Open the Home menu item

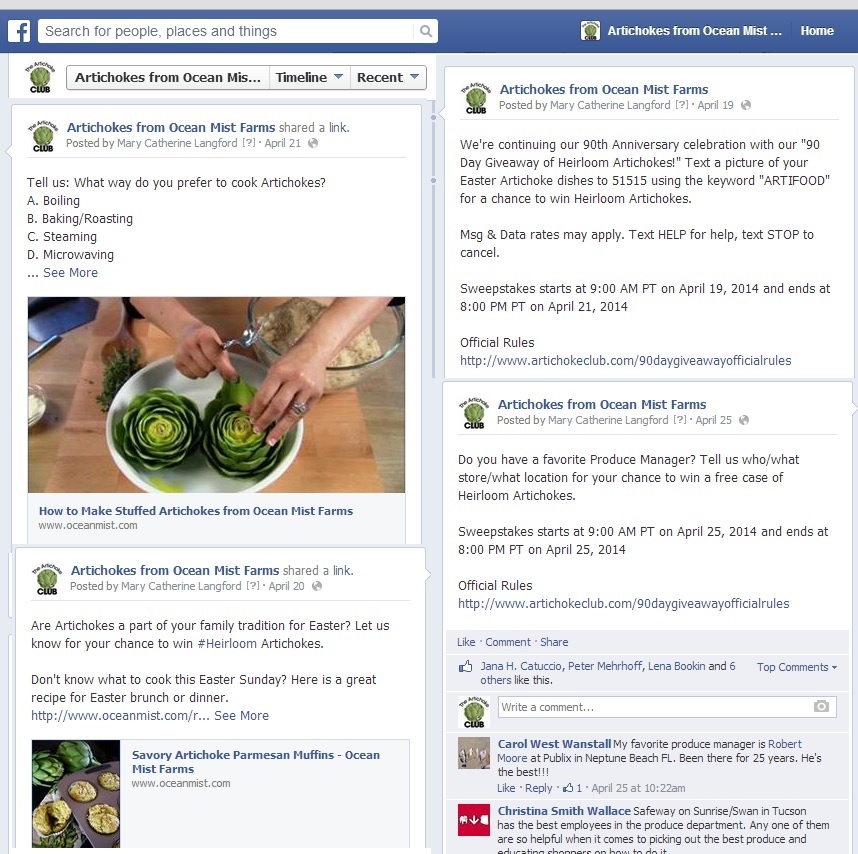click(817, 31)
